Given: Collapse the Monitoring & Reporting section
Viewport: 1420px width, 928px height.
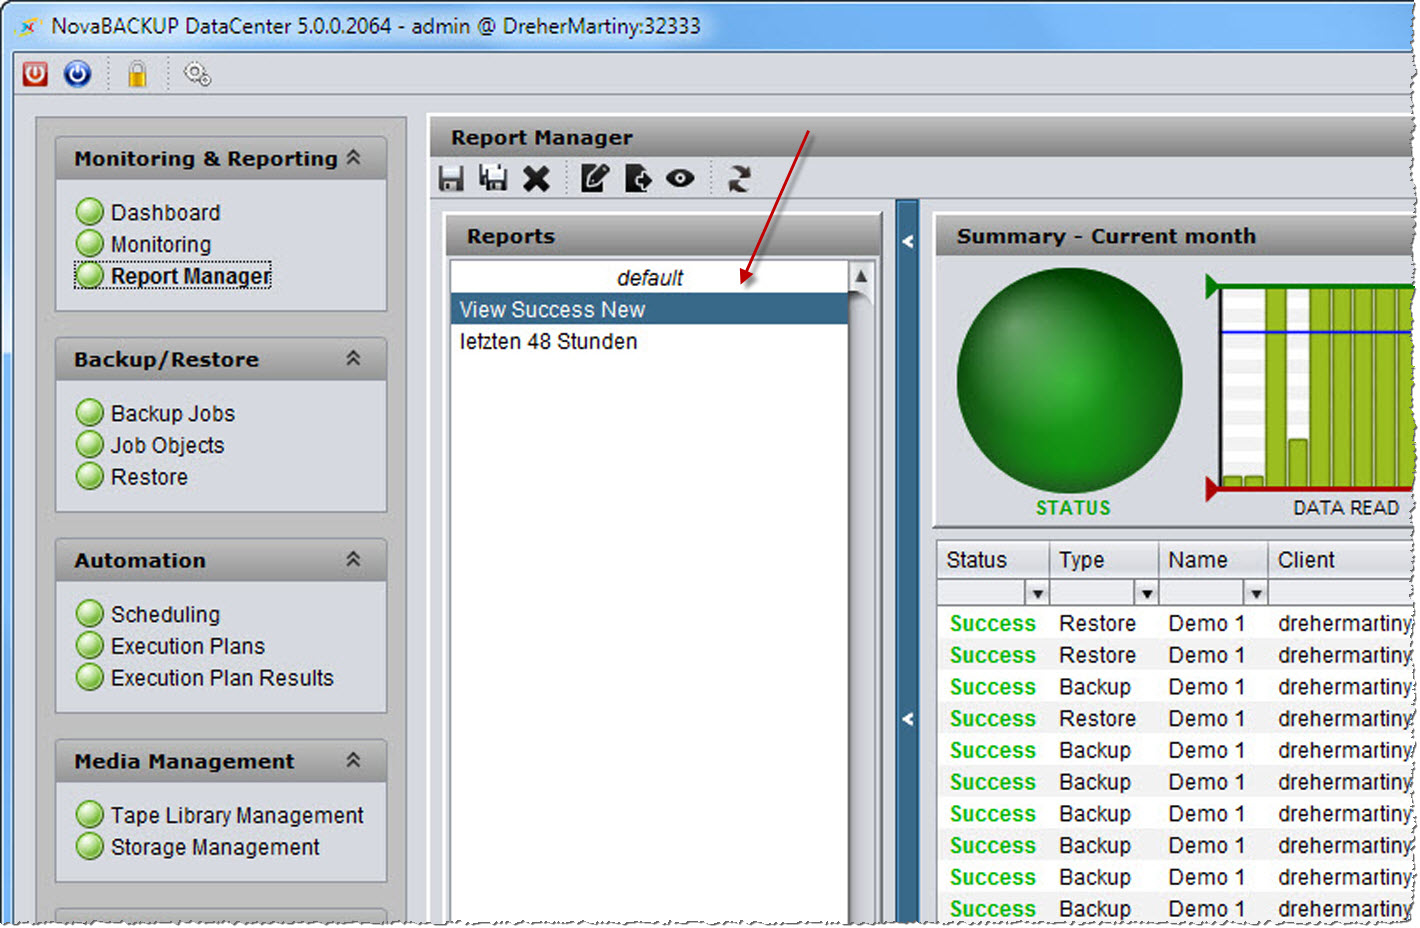Looking at the screenshot, I should 353,158.
